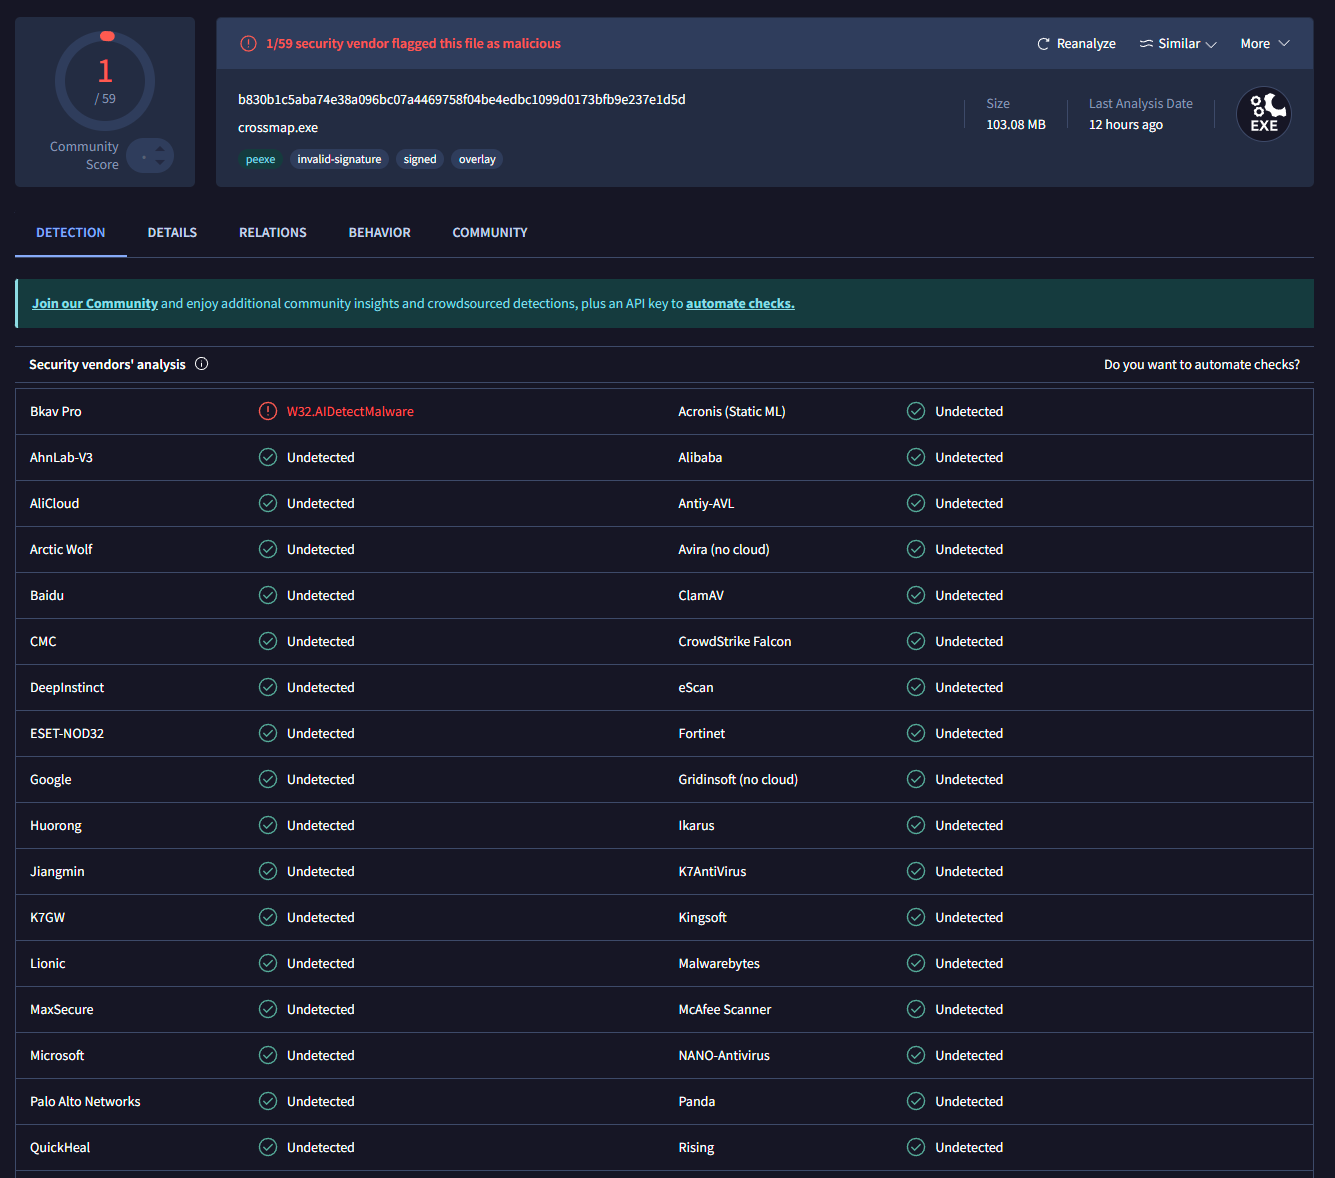
Task: Click the Rising Undetected result text
Action: tap(969, 1148)
